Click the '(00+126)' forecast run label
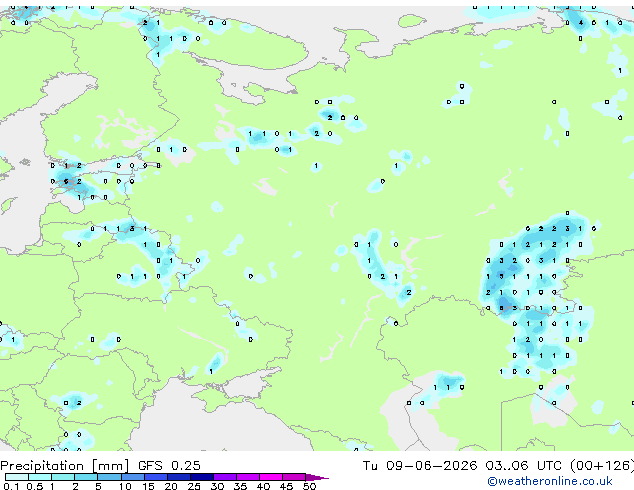 click(602, 466)
